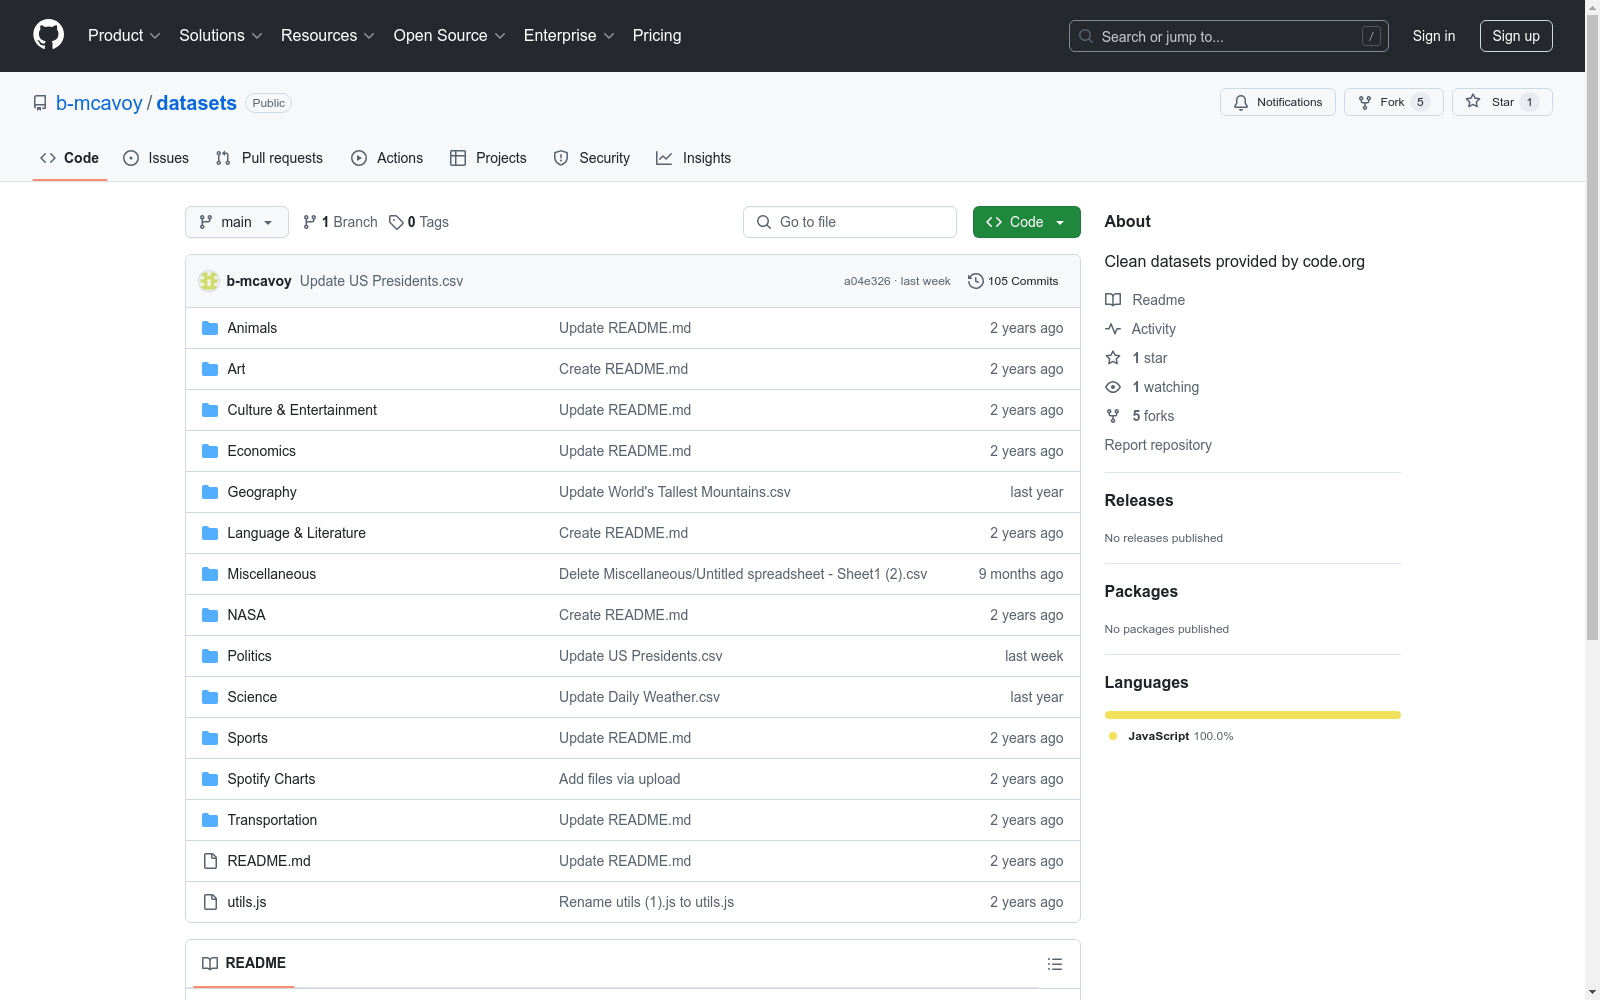The width and height of the screenshot is (1600, 1000).
Task: Click the Transportation folder icon
Action: pyautogui.click(x=210, y=820)
